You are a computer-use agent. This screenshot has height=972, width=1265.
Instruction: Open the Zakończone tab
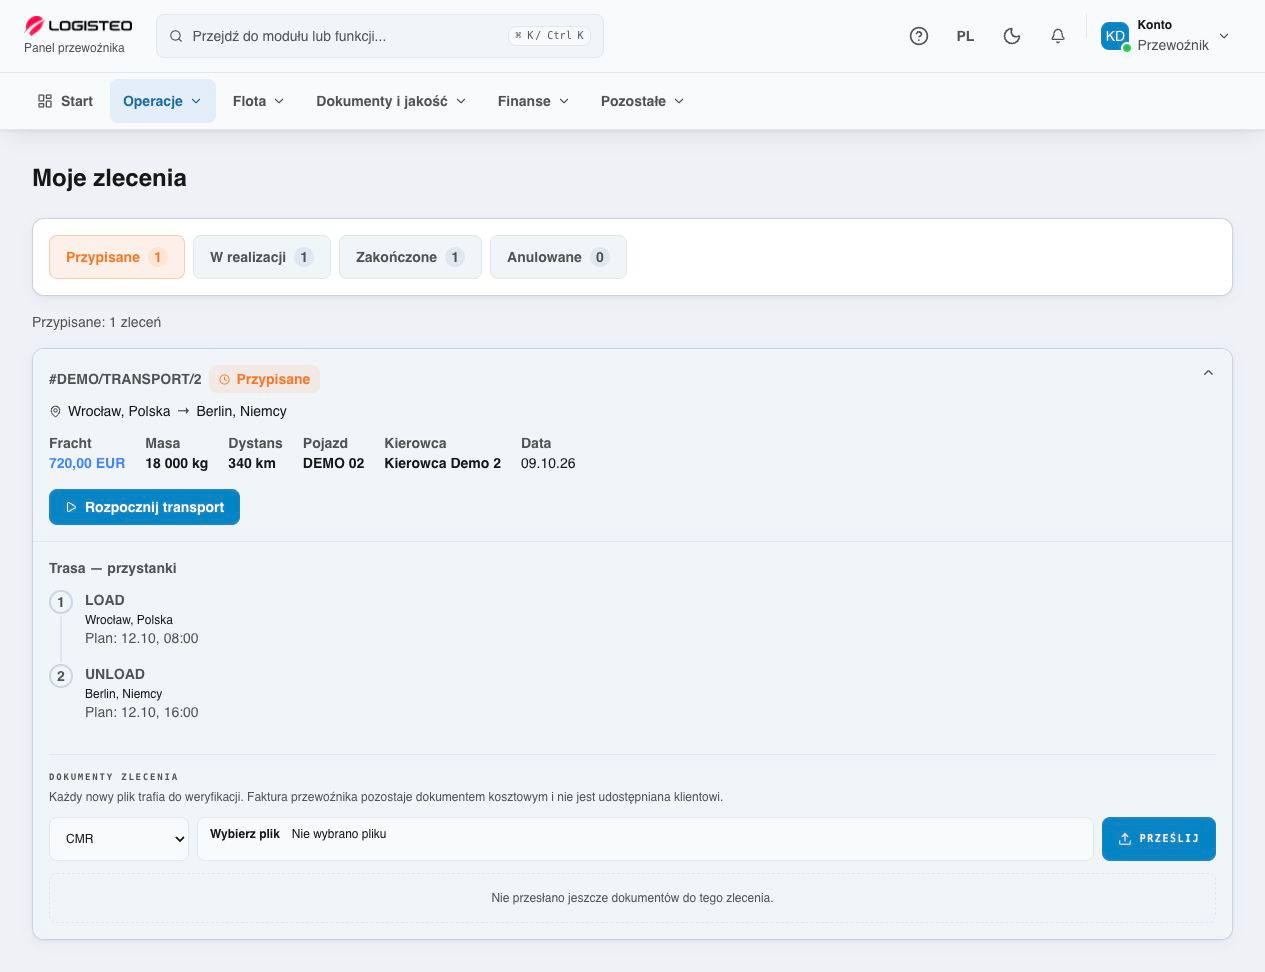click(410, 257)
